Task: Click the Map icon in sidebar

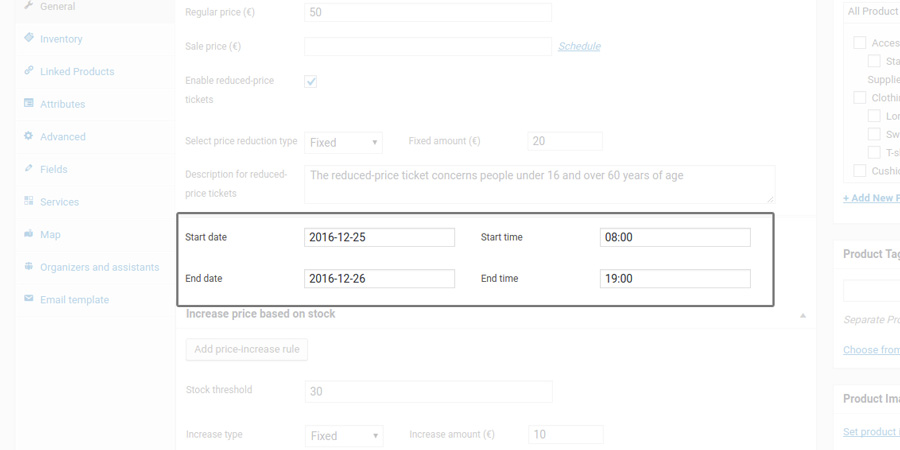Action: tap(29, 234)
